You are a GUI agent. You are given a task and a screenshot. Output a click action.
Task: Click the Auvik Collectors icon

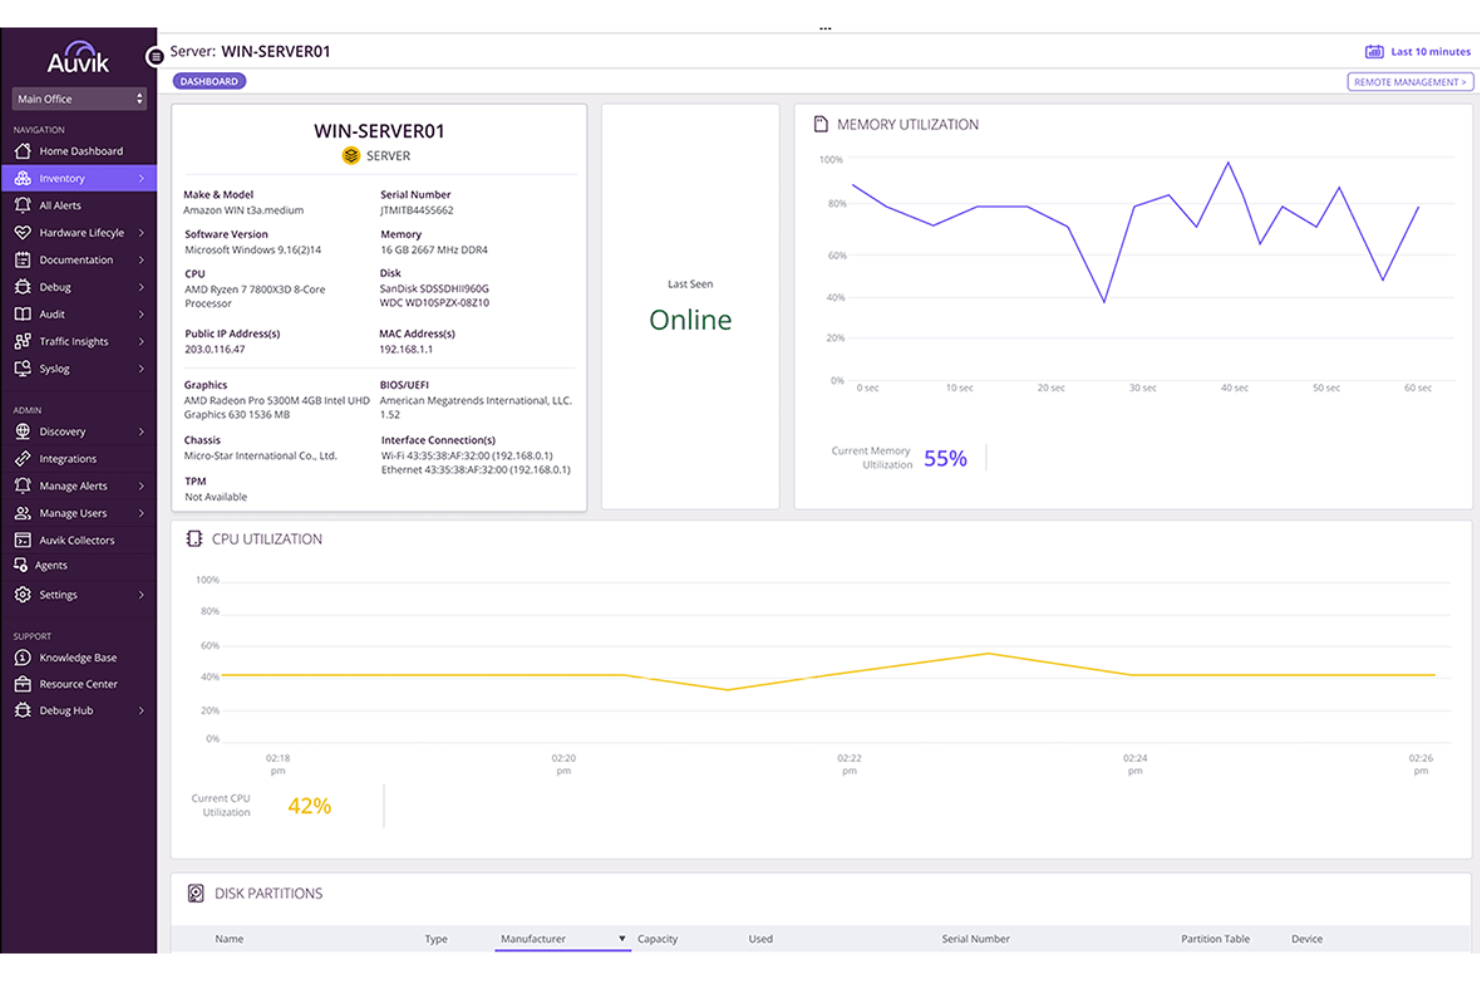22,540
